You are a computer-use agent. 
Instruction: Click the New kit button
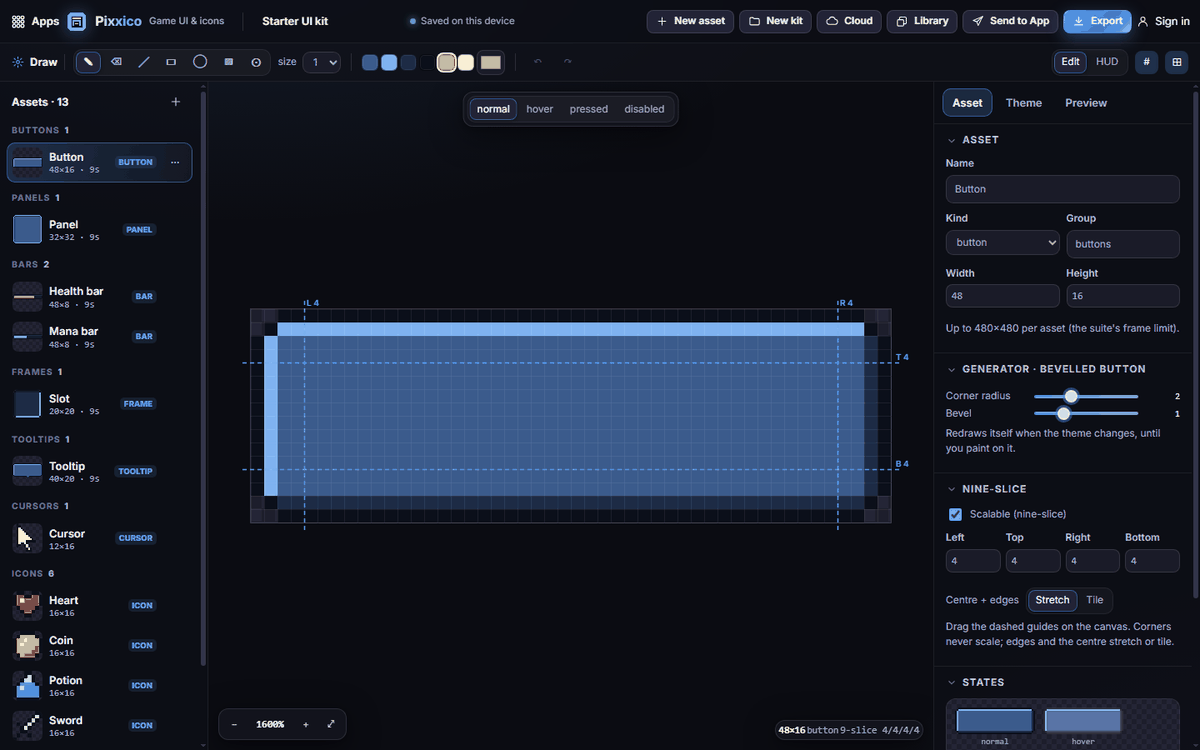pyautogui.click(x=776, y=21)
